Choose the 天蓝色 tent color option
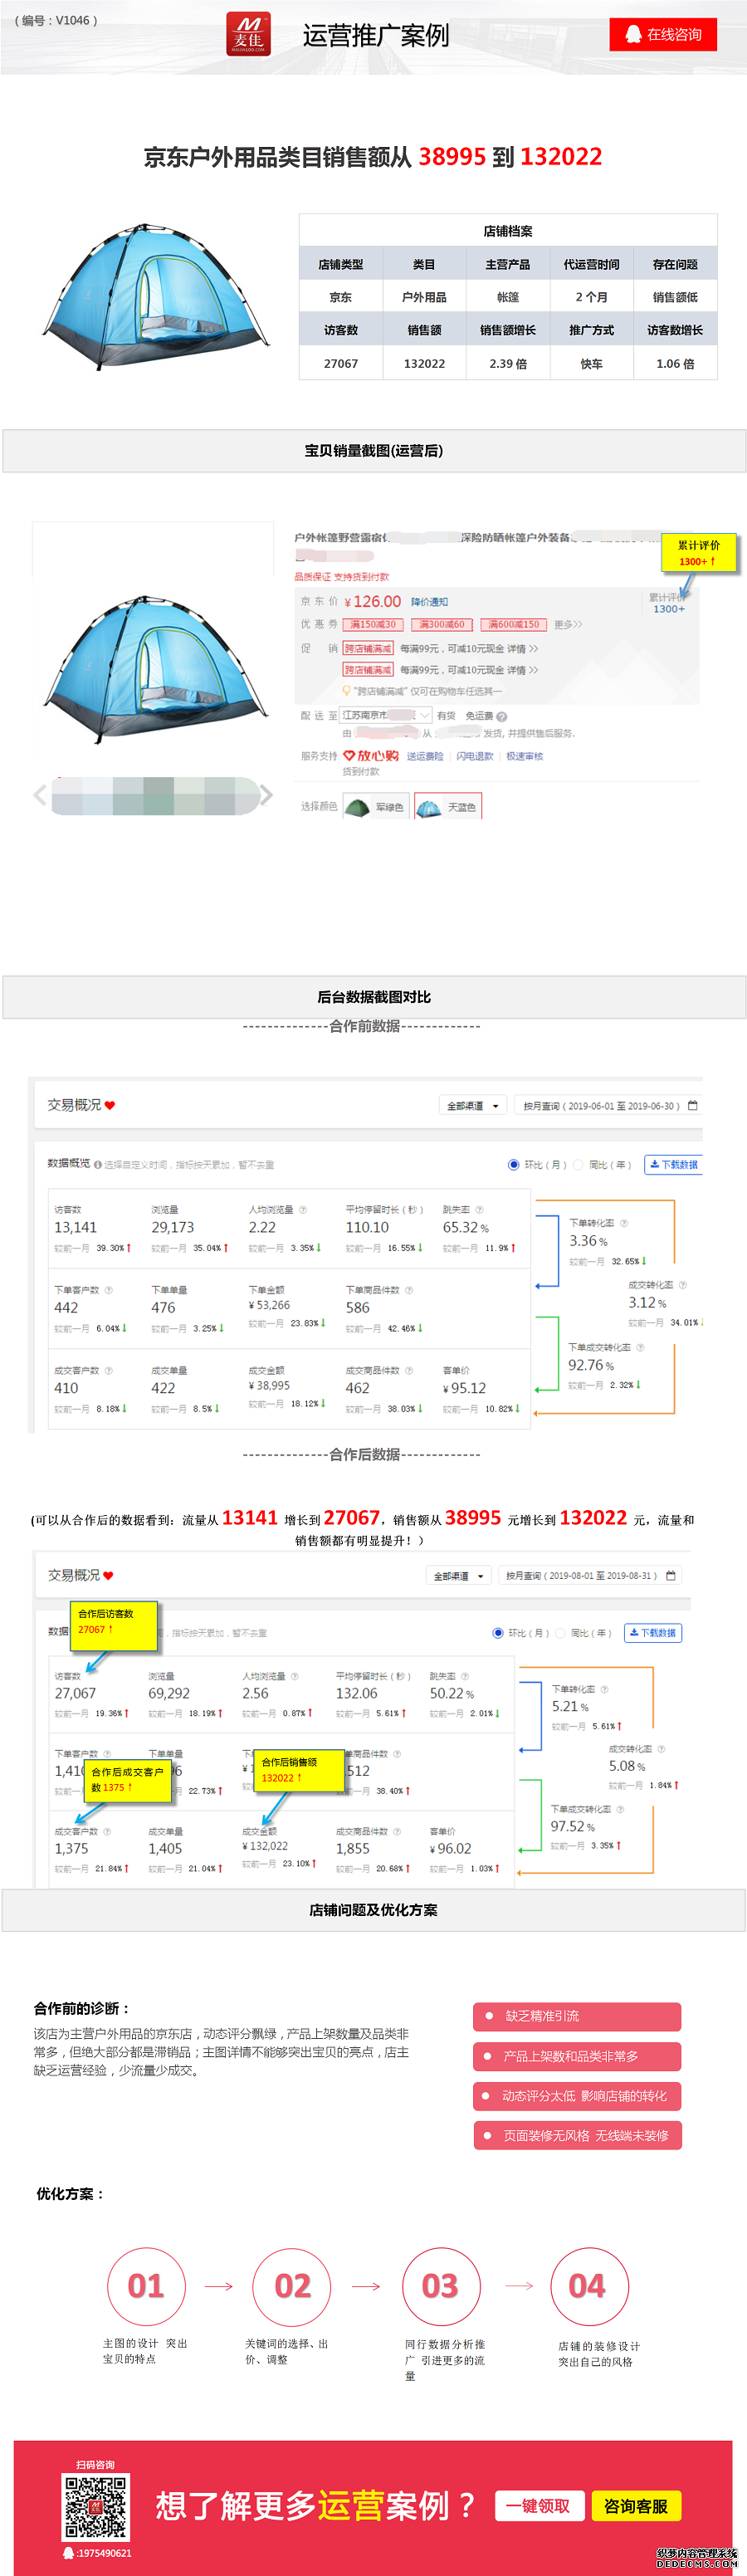The height and width of the screenshot is (2576, 747). (x=447, y=806)
